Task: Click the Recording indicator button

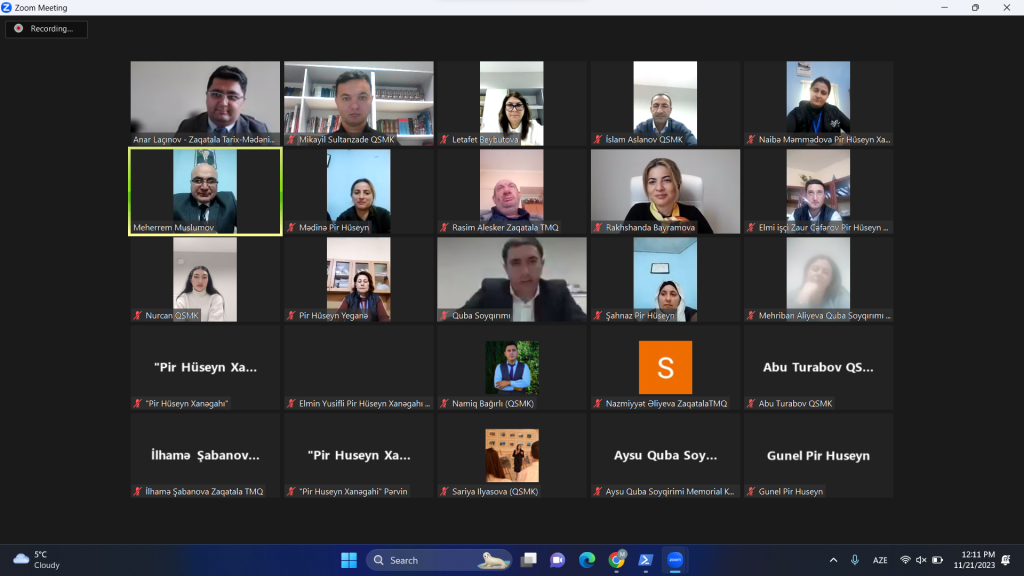Action: pos(46,29)
